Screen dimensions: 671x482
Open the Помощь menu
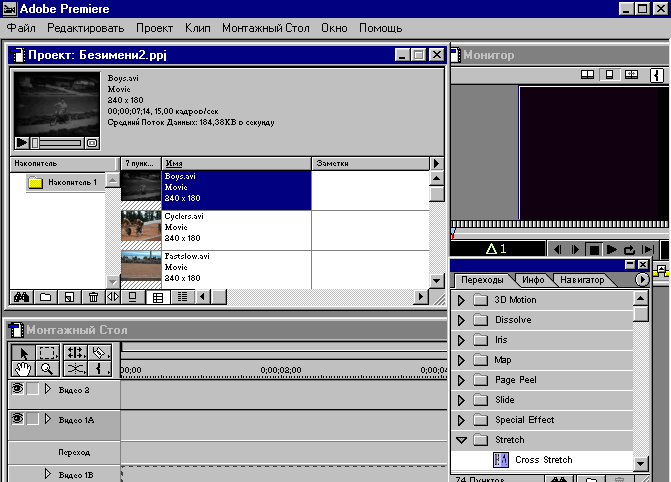point(380,28)
